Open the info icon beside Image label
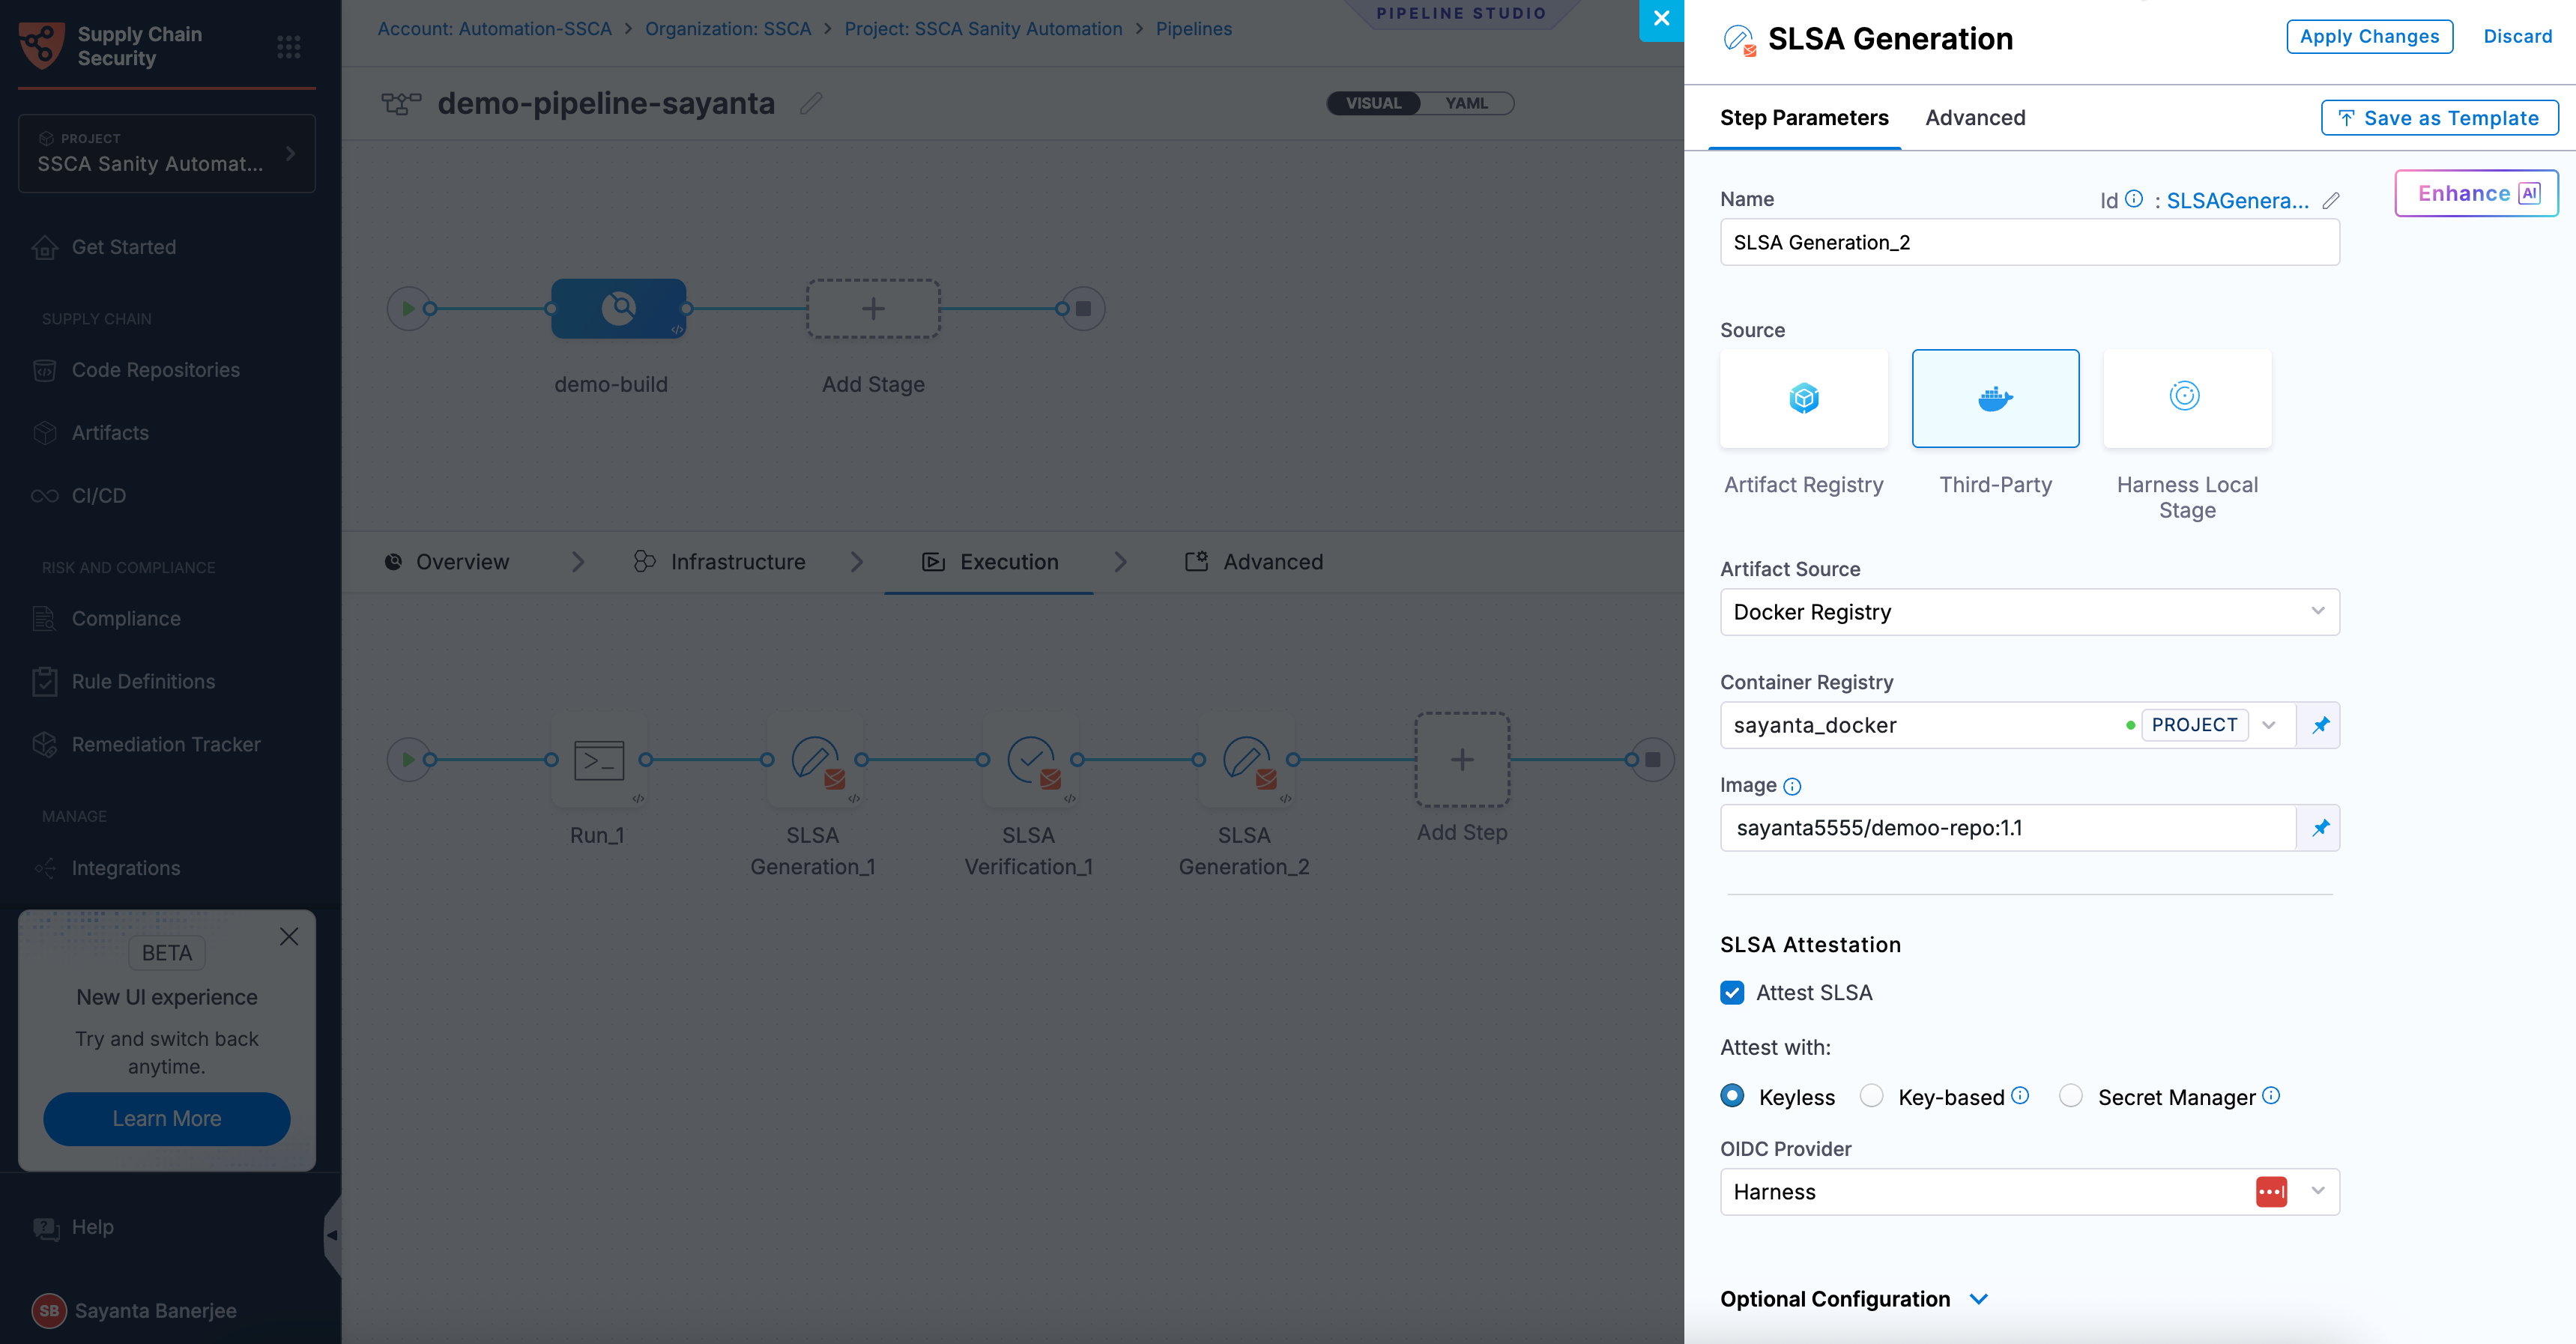The height and width of the screenshot is (1344, 2576). (x=1792, y=786)
